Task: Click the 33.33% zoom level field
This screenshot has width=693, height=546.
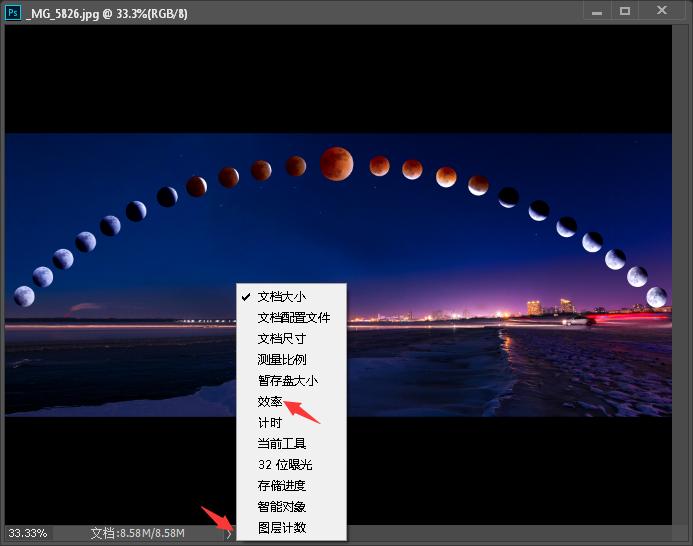Action: pos(27,534)
